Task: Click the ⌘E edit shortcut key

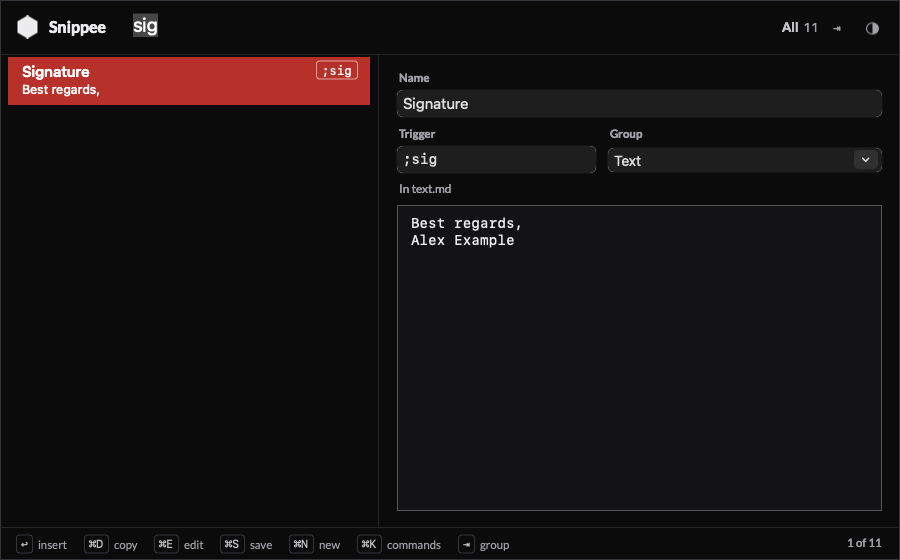Action: click(166, 544)
